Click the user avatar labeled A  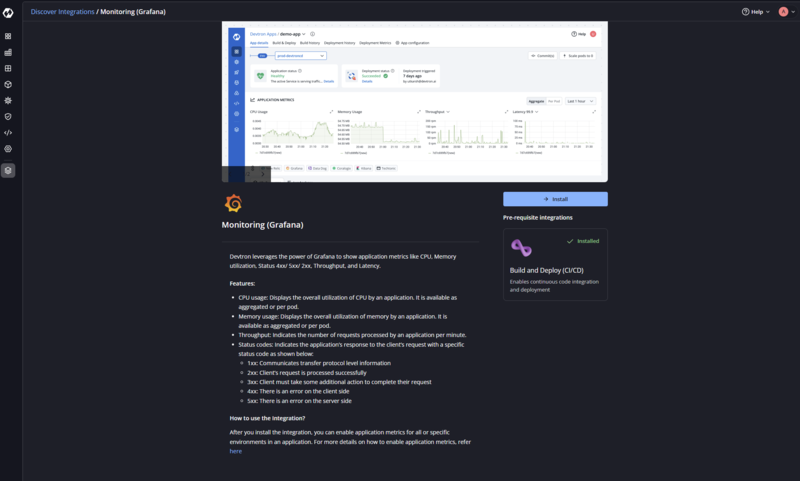pos(783,12)
